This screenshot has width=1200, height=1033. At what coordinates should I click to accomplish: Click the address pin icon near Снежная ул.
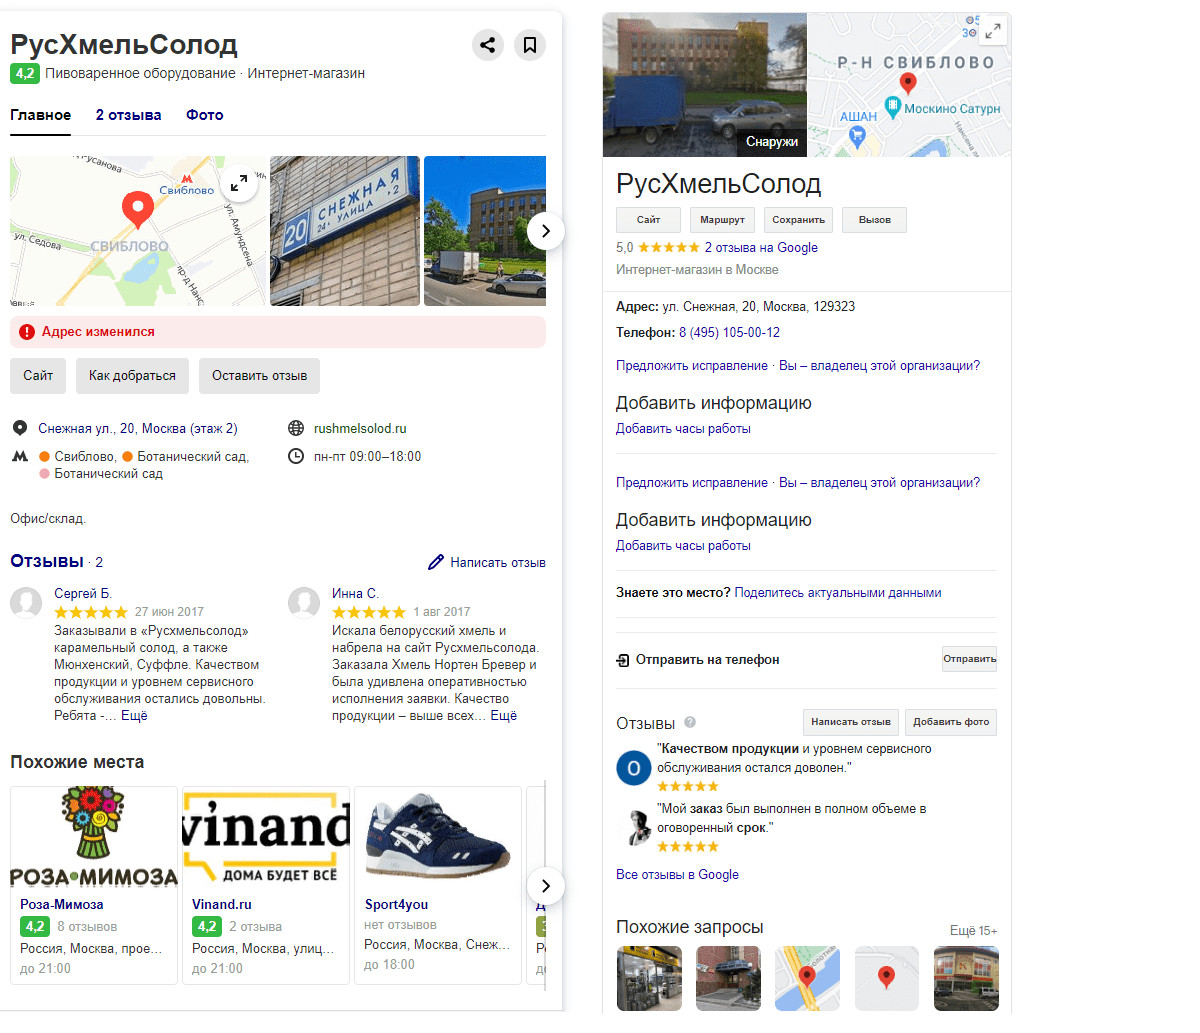pos(20,428)
